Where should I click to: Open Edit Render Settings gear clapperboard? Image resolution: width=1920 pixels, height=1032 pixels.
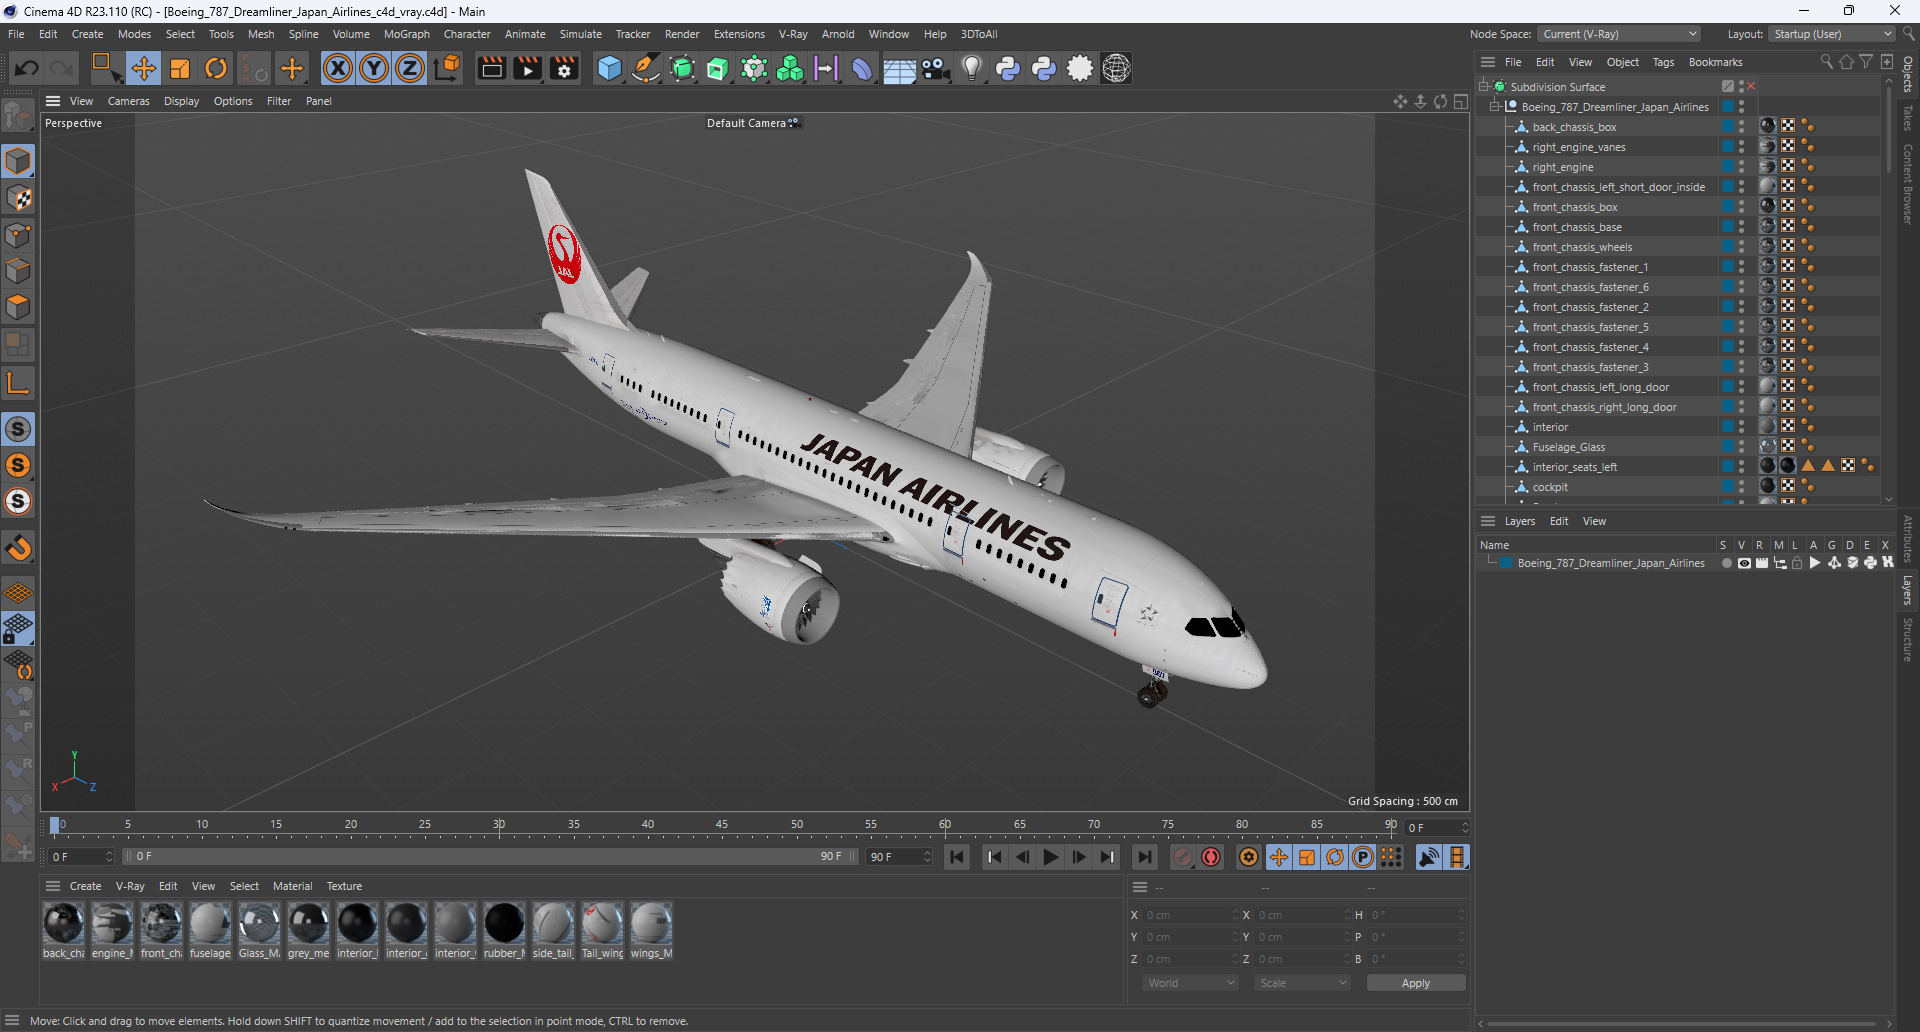tap(564, 68)
